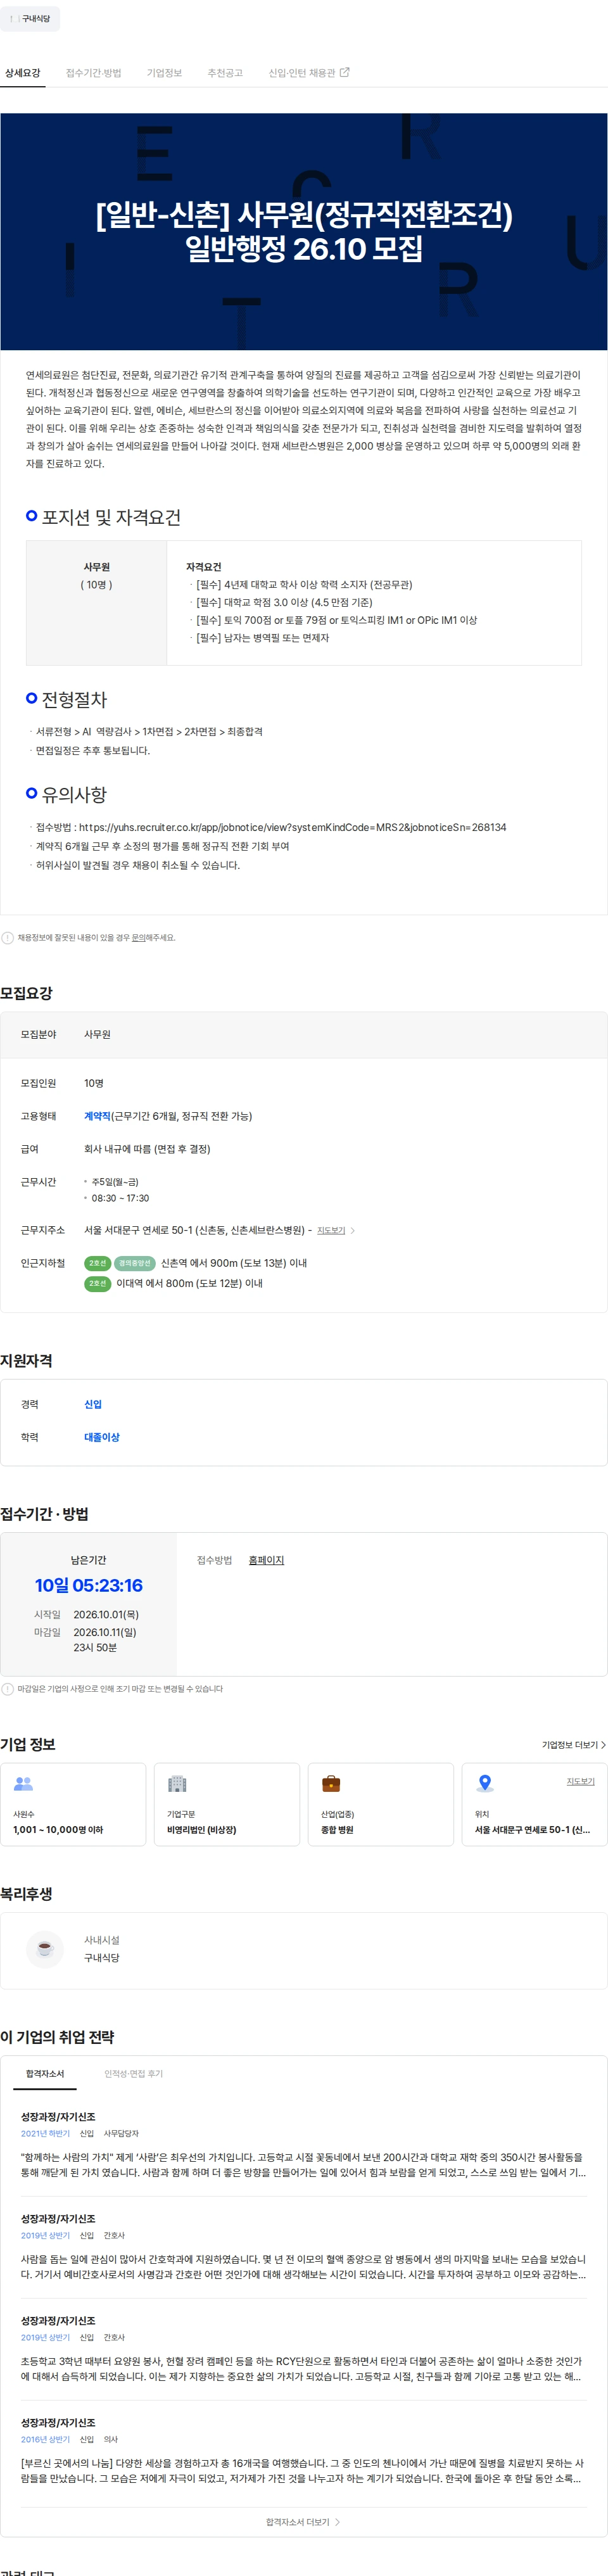Click the map pin icon in 위치 card
Image resolution: width=608 pixels, height=2576 pixels.
485,1784
